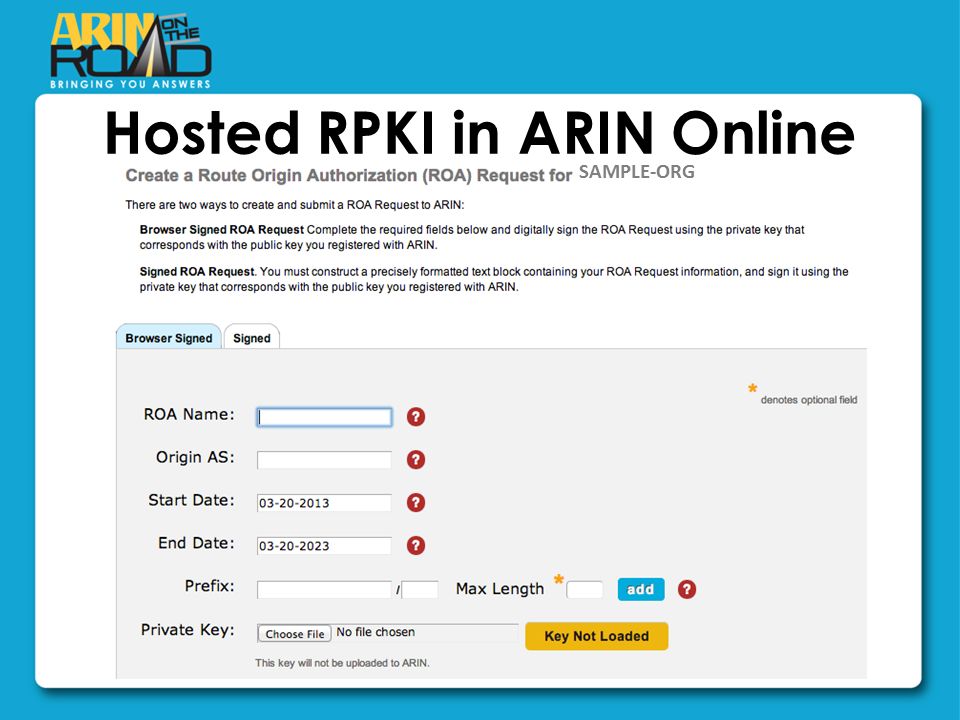This screenshot has height=720, width=960.
Task: Click the Start Date field 03-20-2013
Action: point(324,503)
